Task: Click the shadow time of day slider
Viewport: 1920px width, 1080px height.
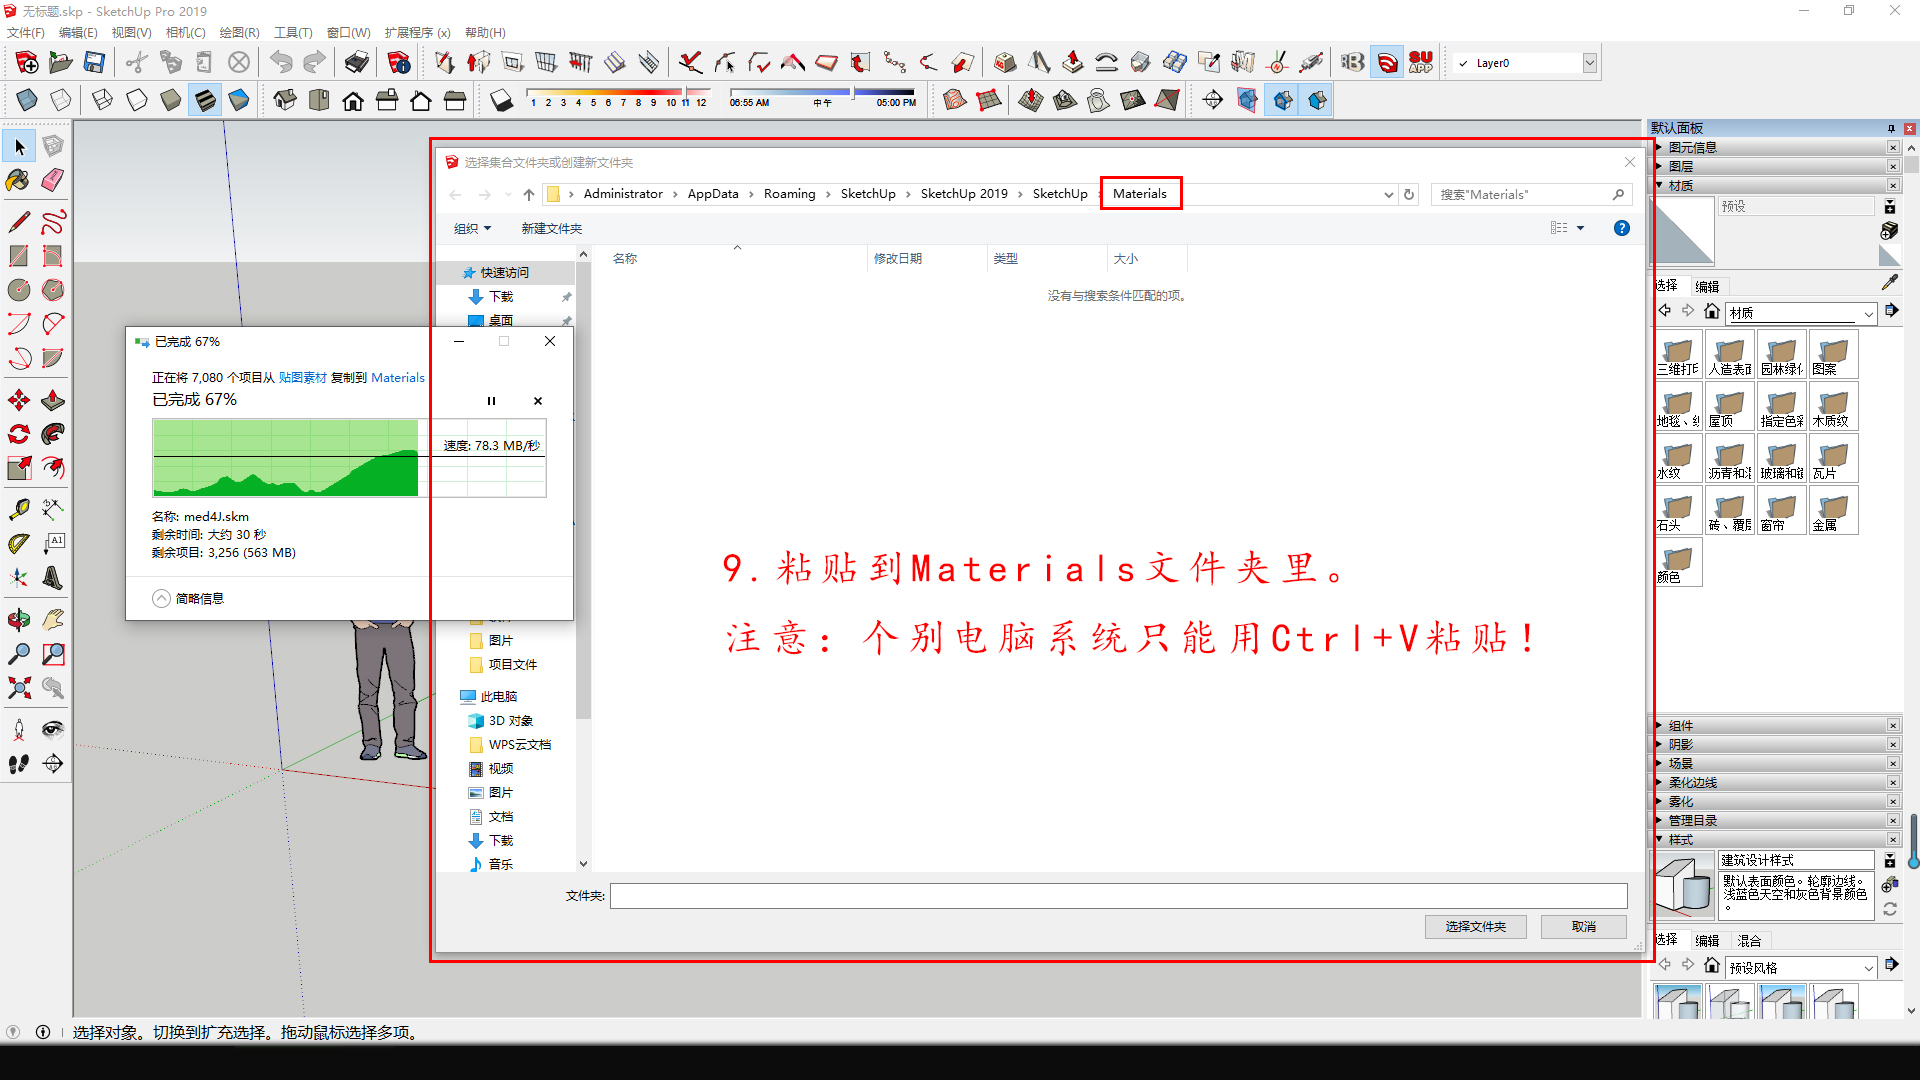Action: [x=820, y=93]
